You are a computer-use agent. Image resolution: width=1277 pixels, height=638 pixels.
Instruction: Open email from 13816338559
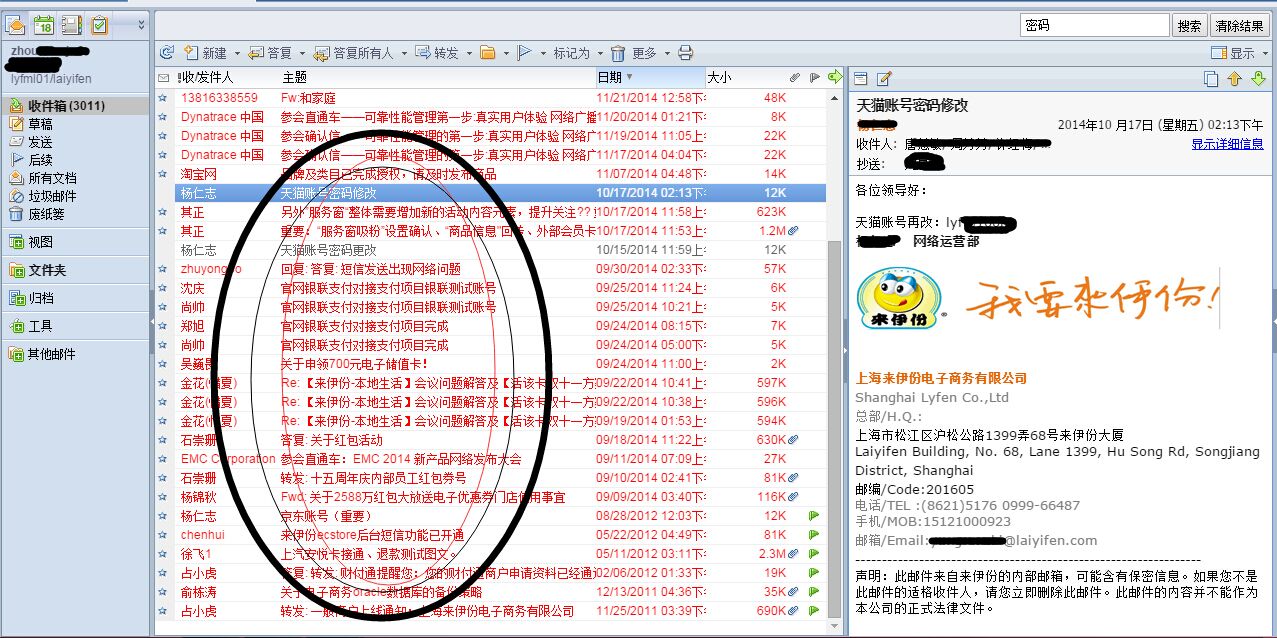(491, 98)
